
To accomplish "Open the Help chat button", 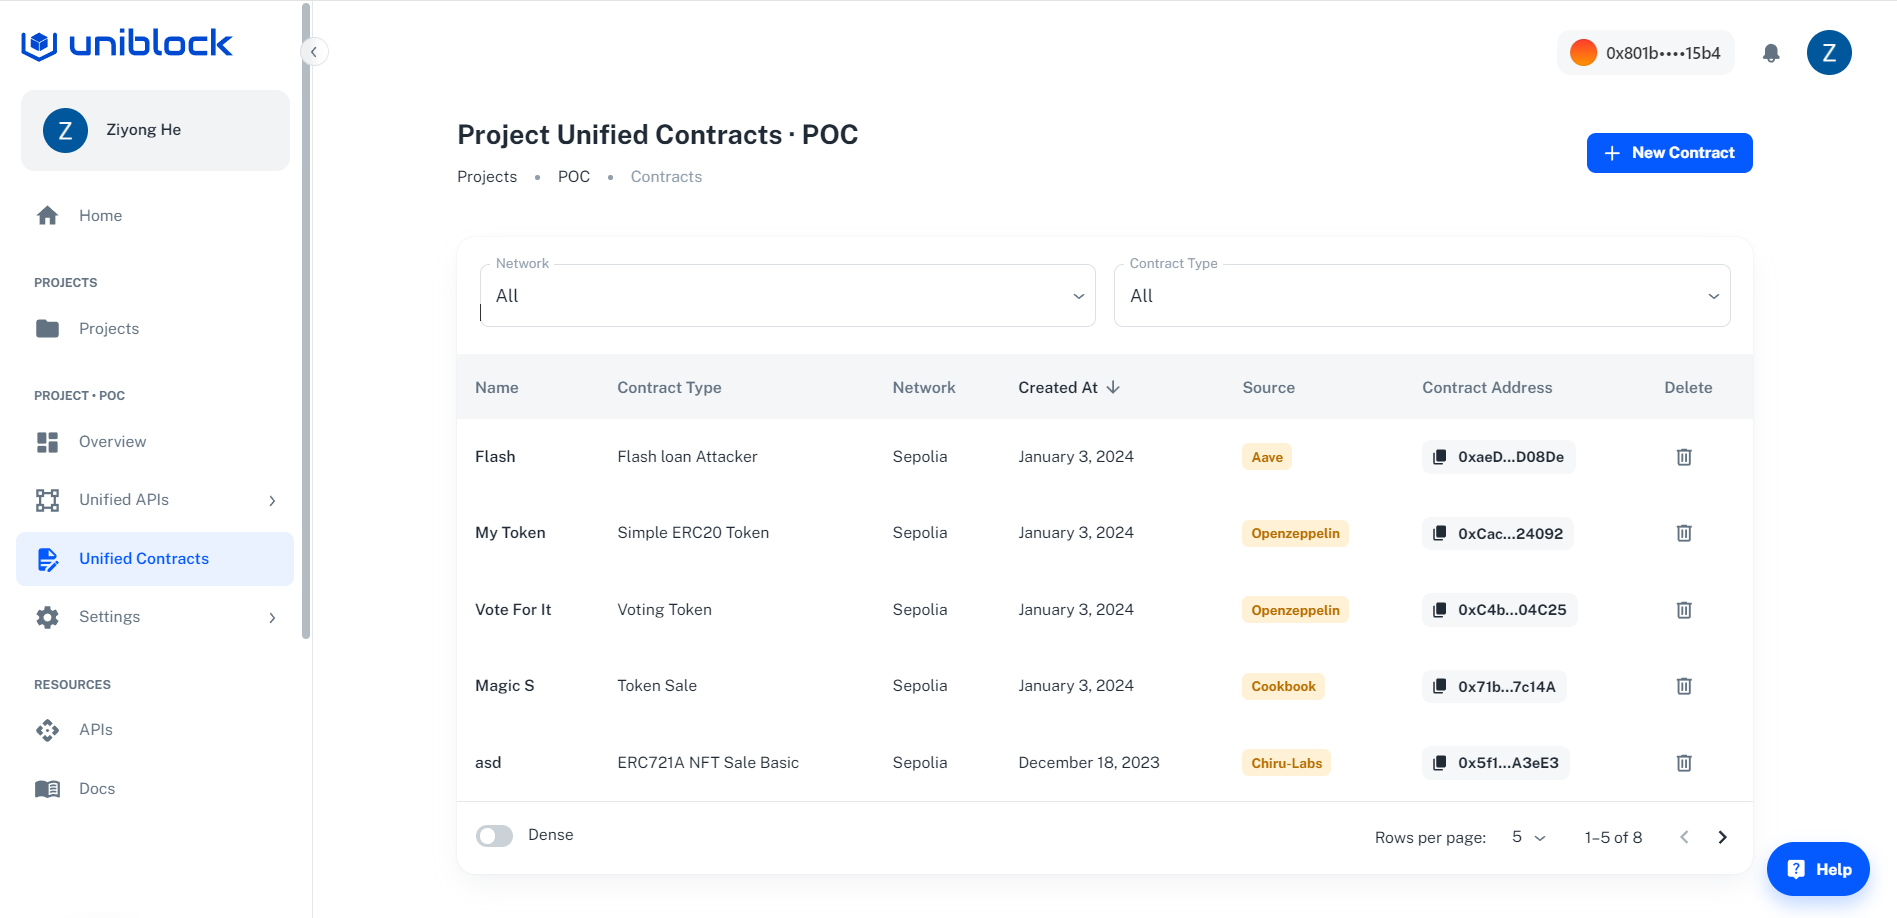I will pos(1818,869).
